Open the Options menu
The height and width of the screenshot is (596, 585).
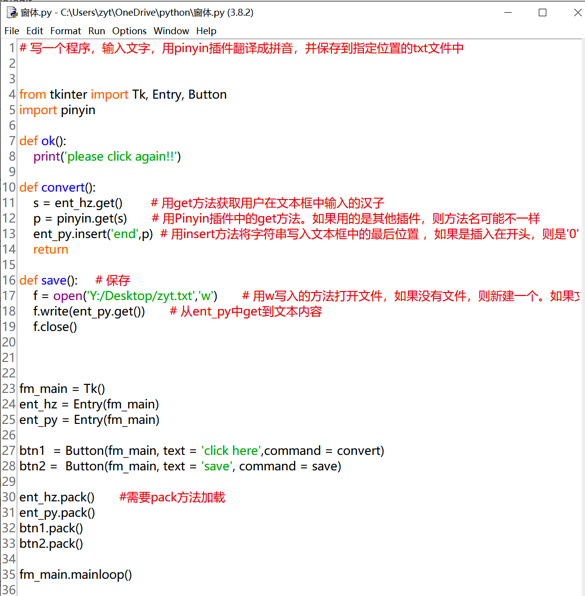(129, 31)
